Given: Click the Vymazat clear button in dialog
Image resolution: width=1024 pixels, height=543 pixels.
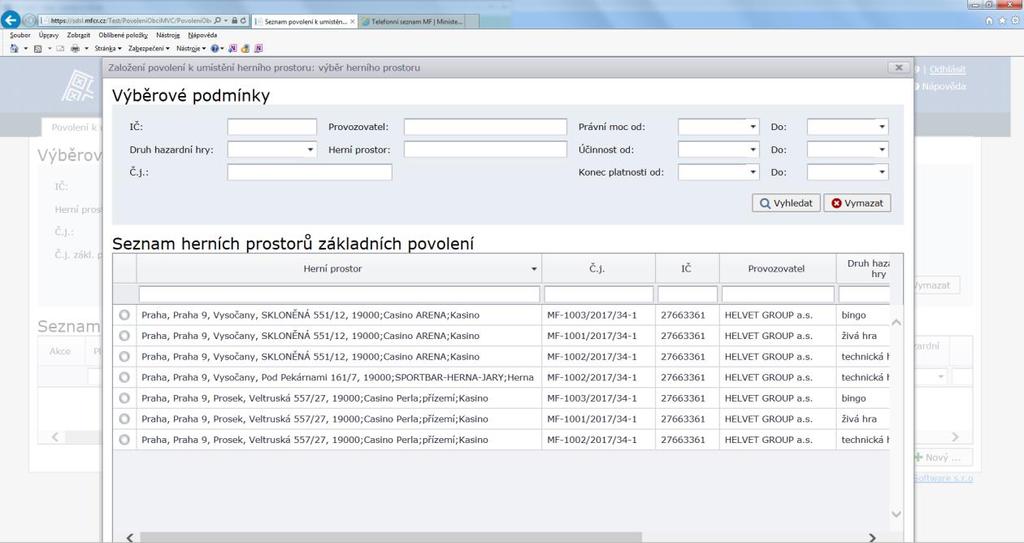Looking at the screenshot, I should [x=857, y=203].
